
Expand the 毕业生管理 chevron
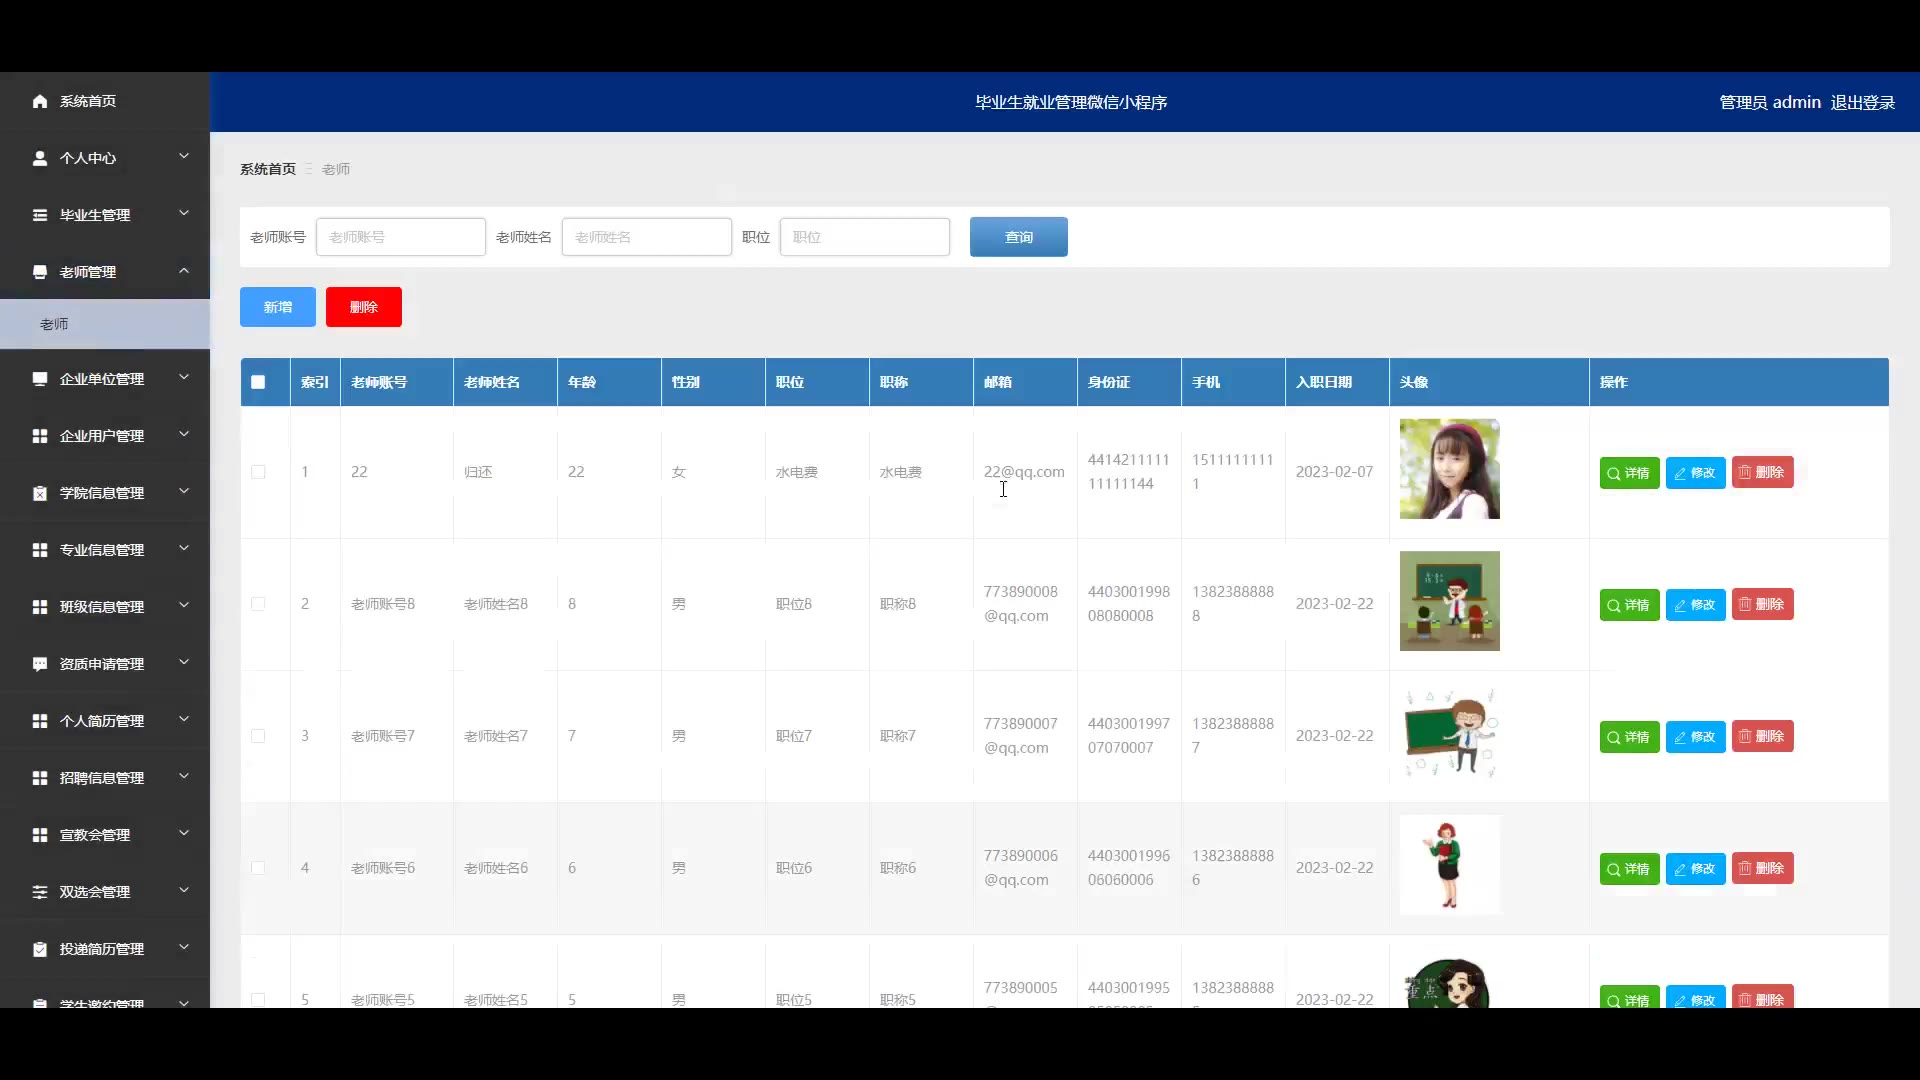pyautogui.click(x=184, y=213)
